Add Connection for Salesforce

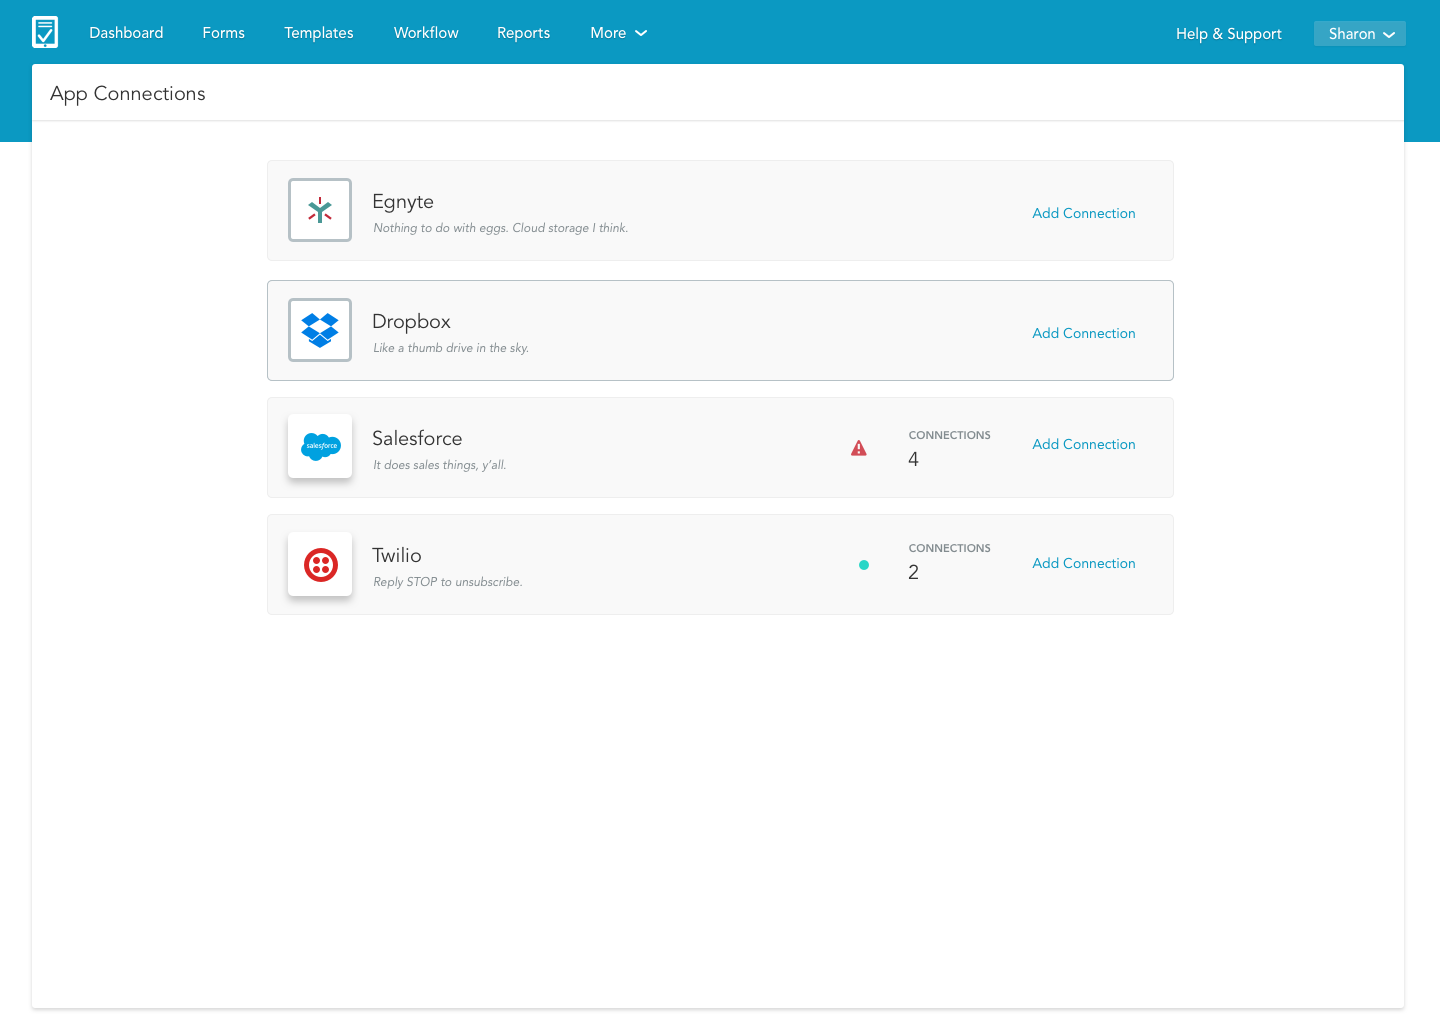point(1083,444)
